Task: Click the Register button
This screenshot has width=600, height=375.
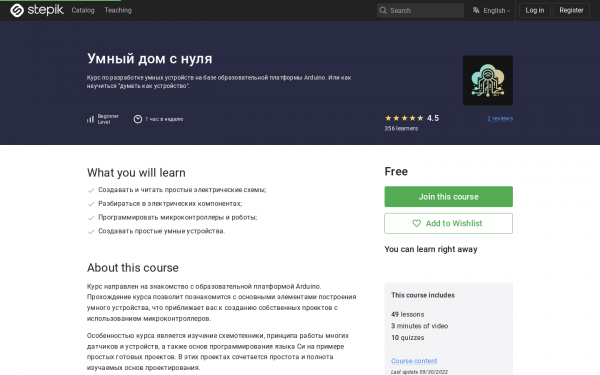Action: (x=571, y=10)
